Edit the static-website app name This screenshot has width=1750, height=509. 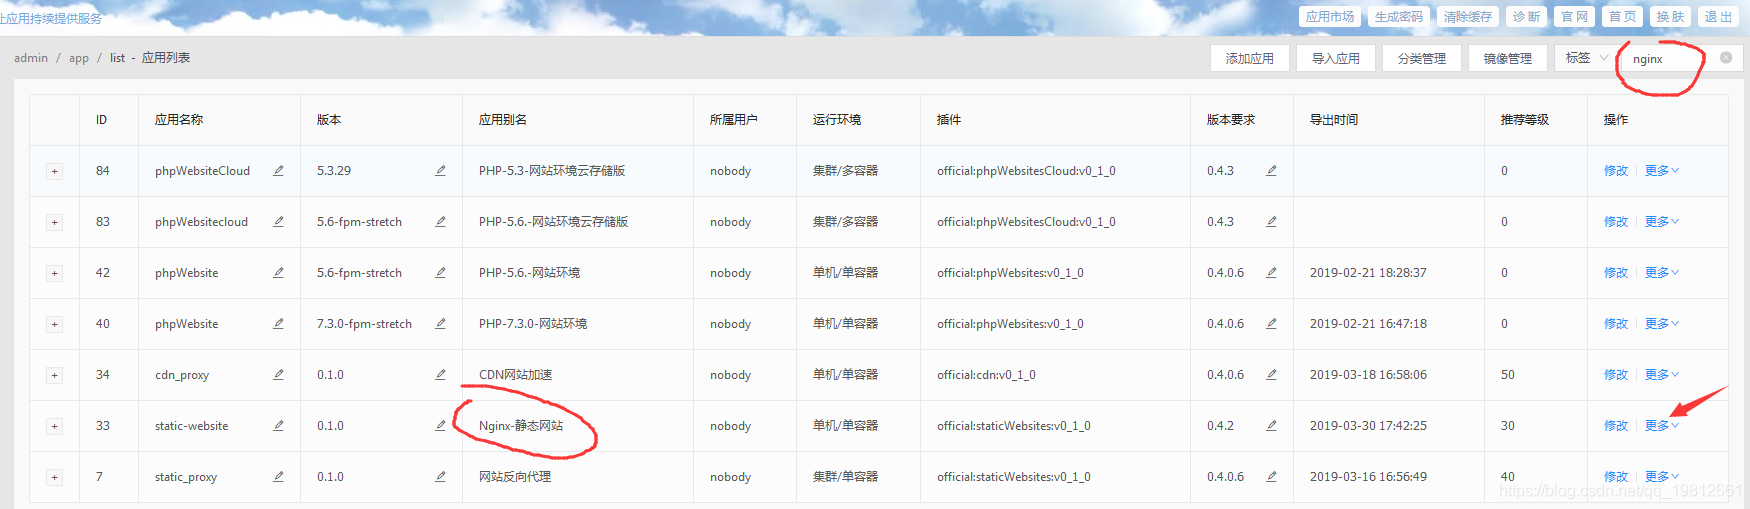tap(278, 426)
